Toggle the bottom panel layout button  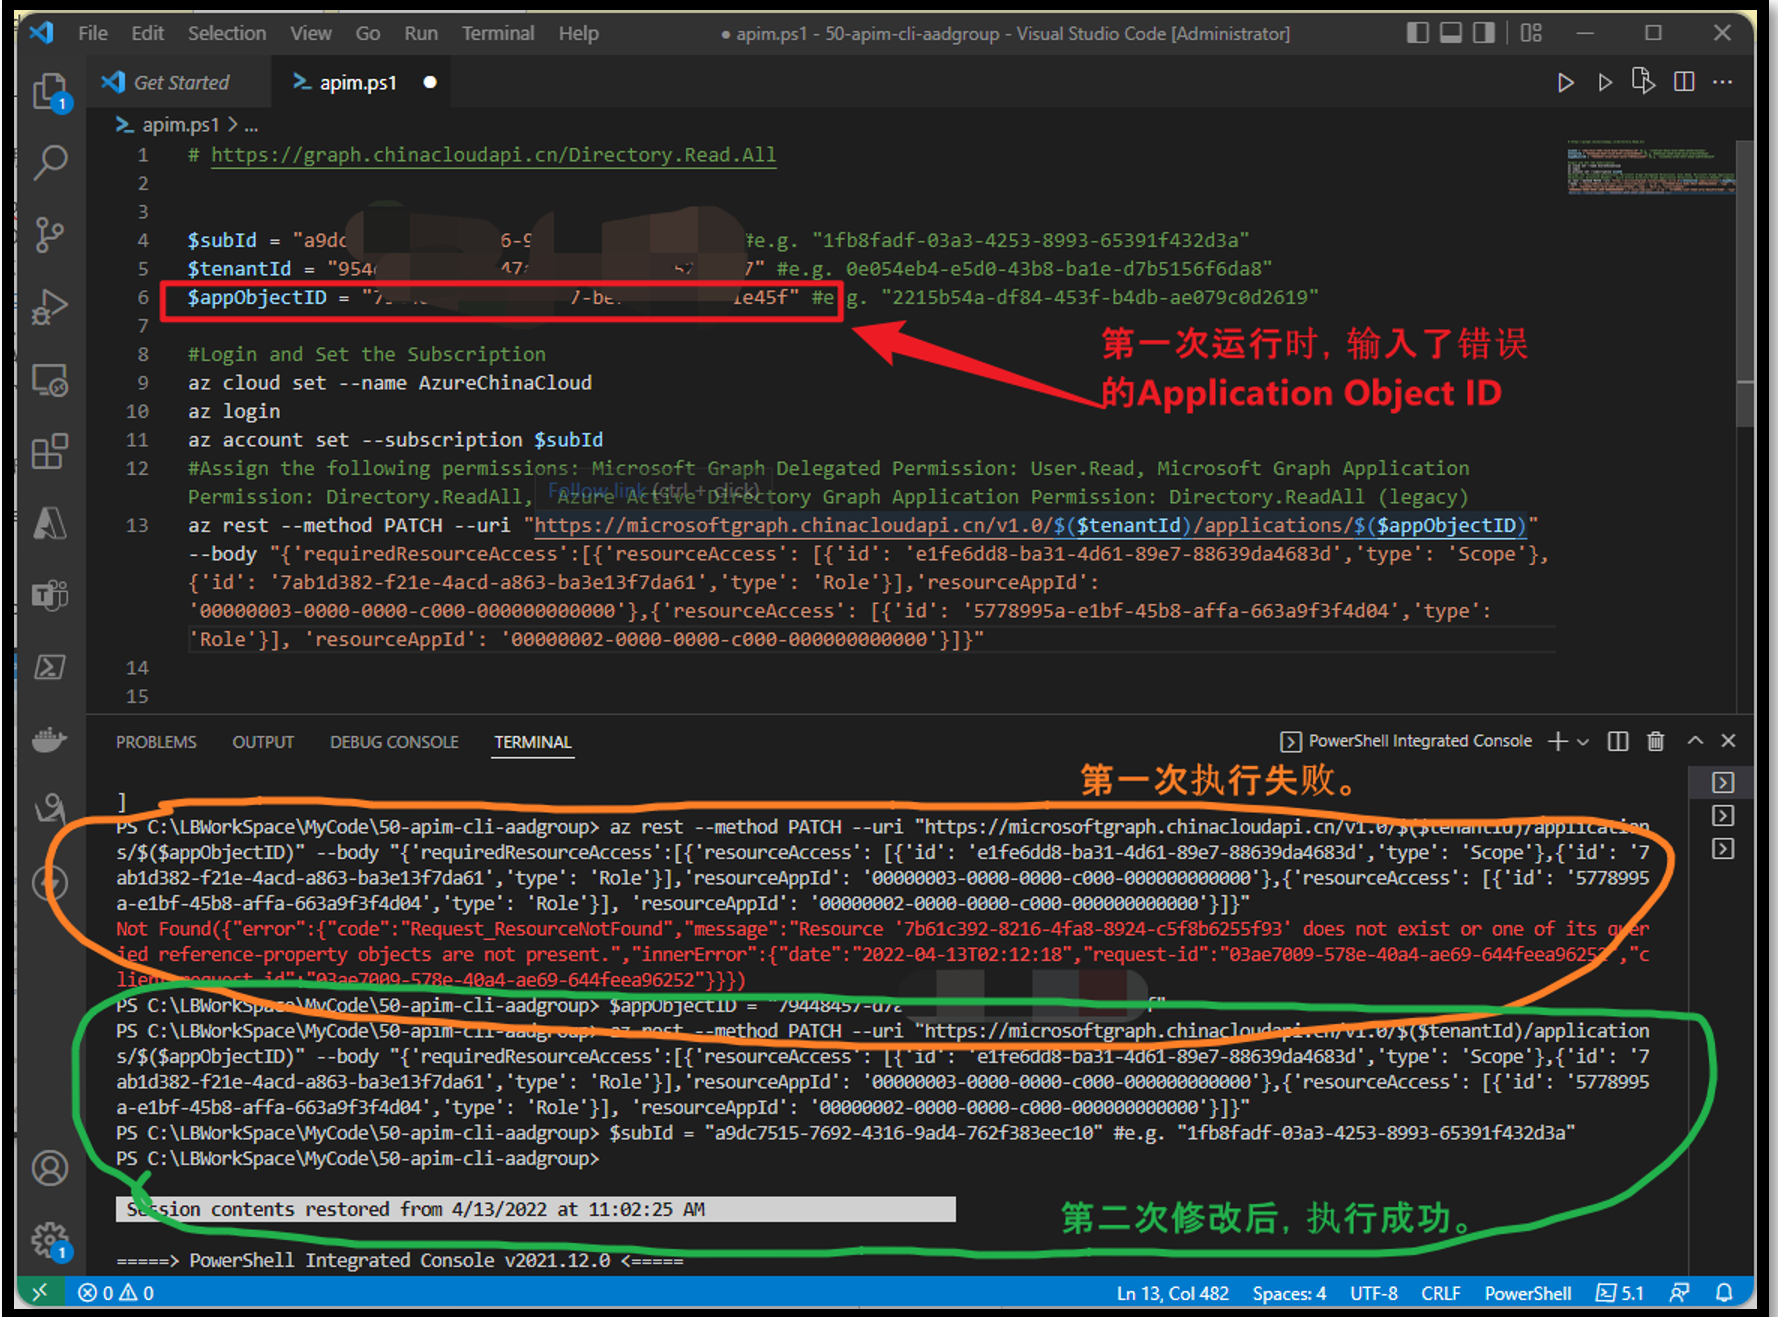coord(1451,33)
